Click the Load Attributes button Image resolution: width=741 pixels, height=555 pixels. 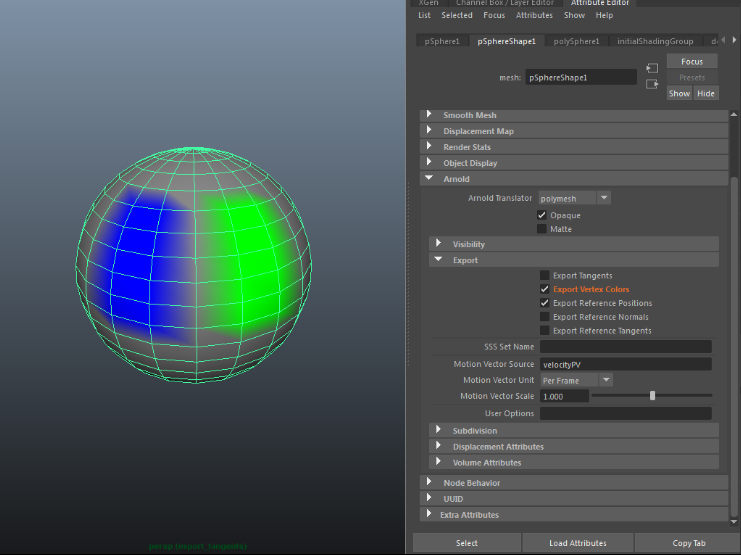pos(577,543)
